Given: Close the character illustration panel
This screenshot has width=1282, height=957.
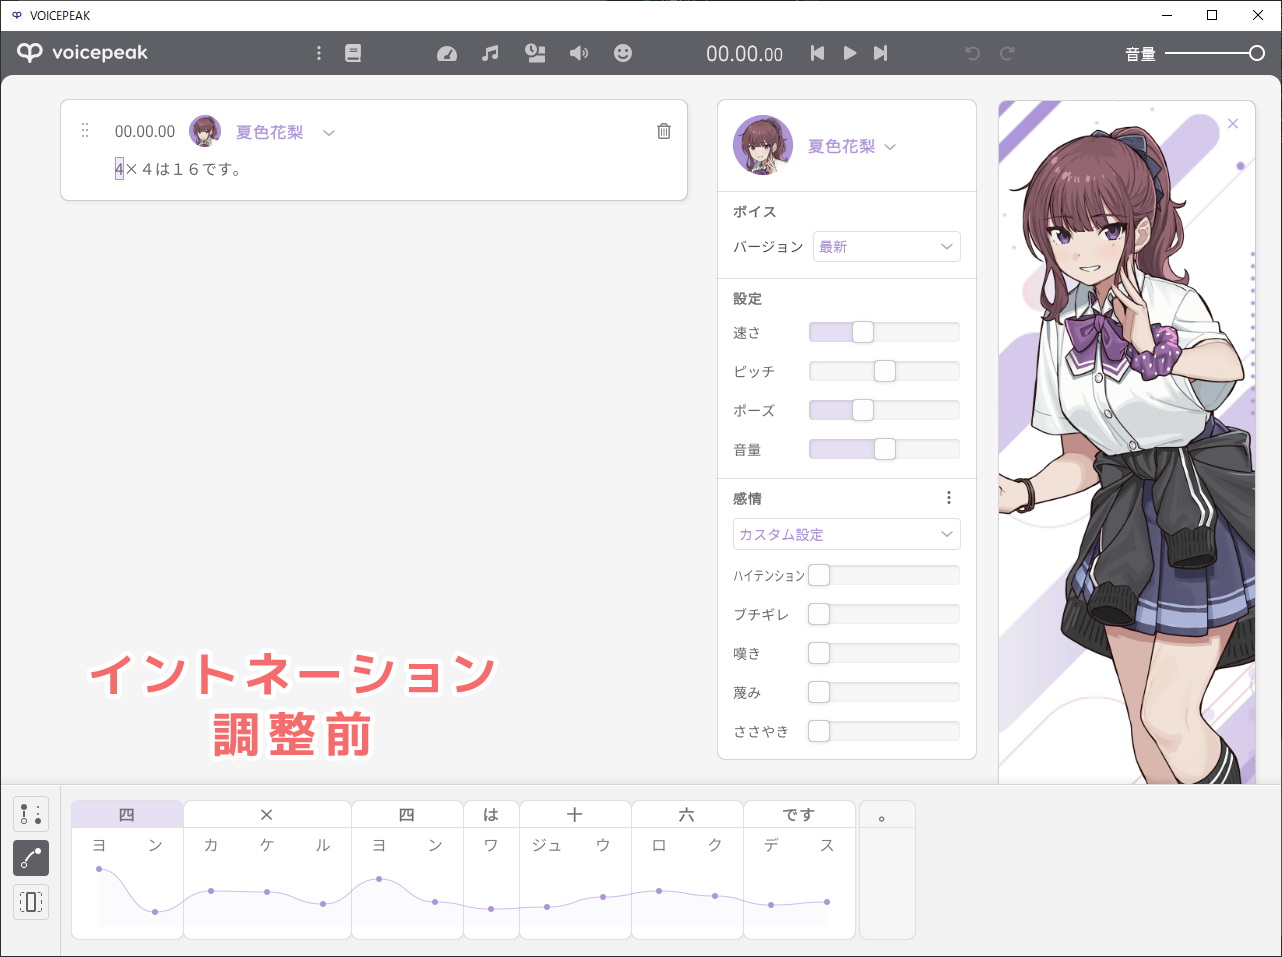Looking at the screenshot, I should (1233, 124).
